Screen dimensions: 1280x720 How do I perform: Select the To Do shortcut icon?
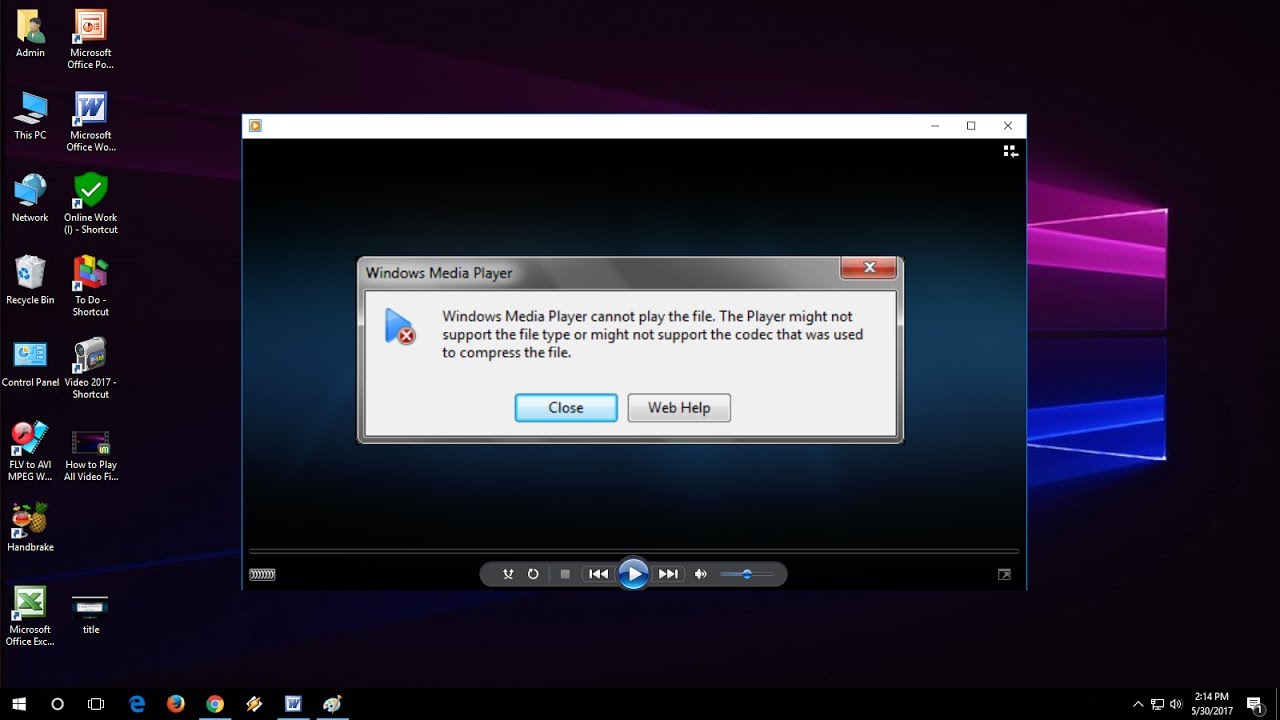[90, 287]
